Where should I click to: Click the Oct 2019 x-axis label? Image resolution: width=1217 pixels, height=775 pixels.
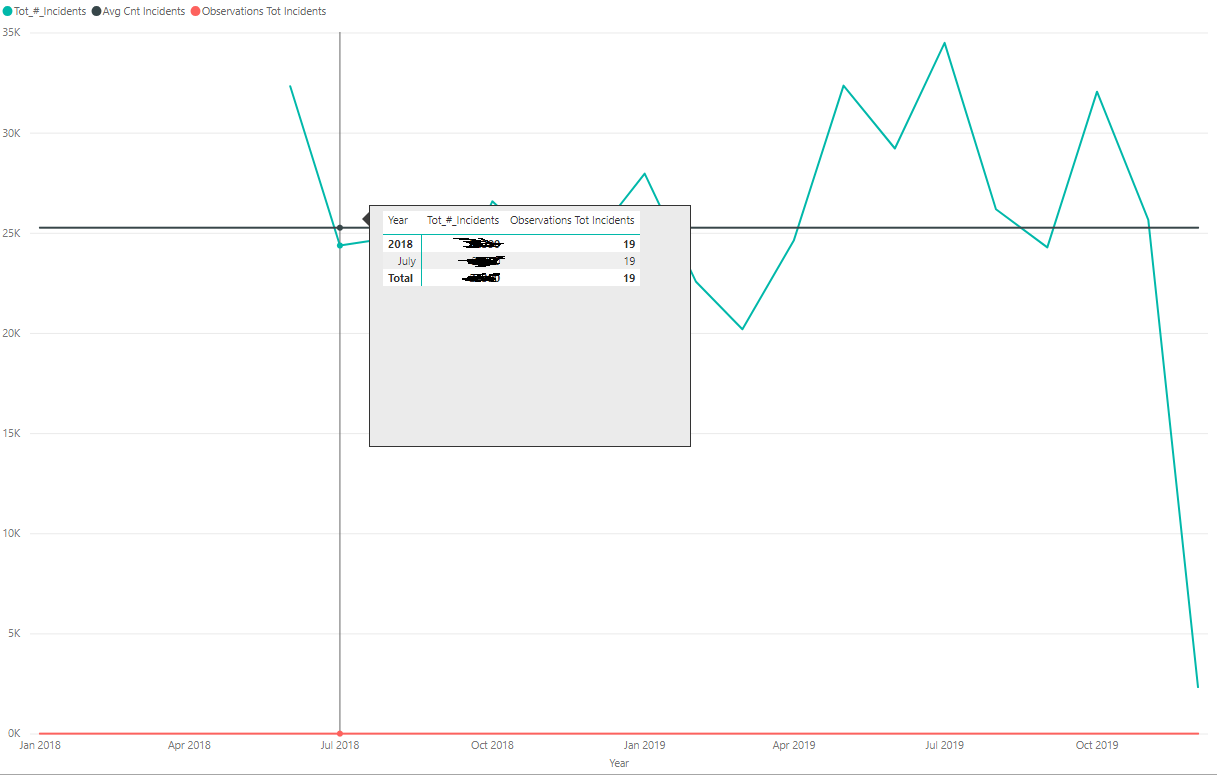pyautogui.click(x=1097, y=745)
